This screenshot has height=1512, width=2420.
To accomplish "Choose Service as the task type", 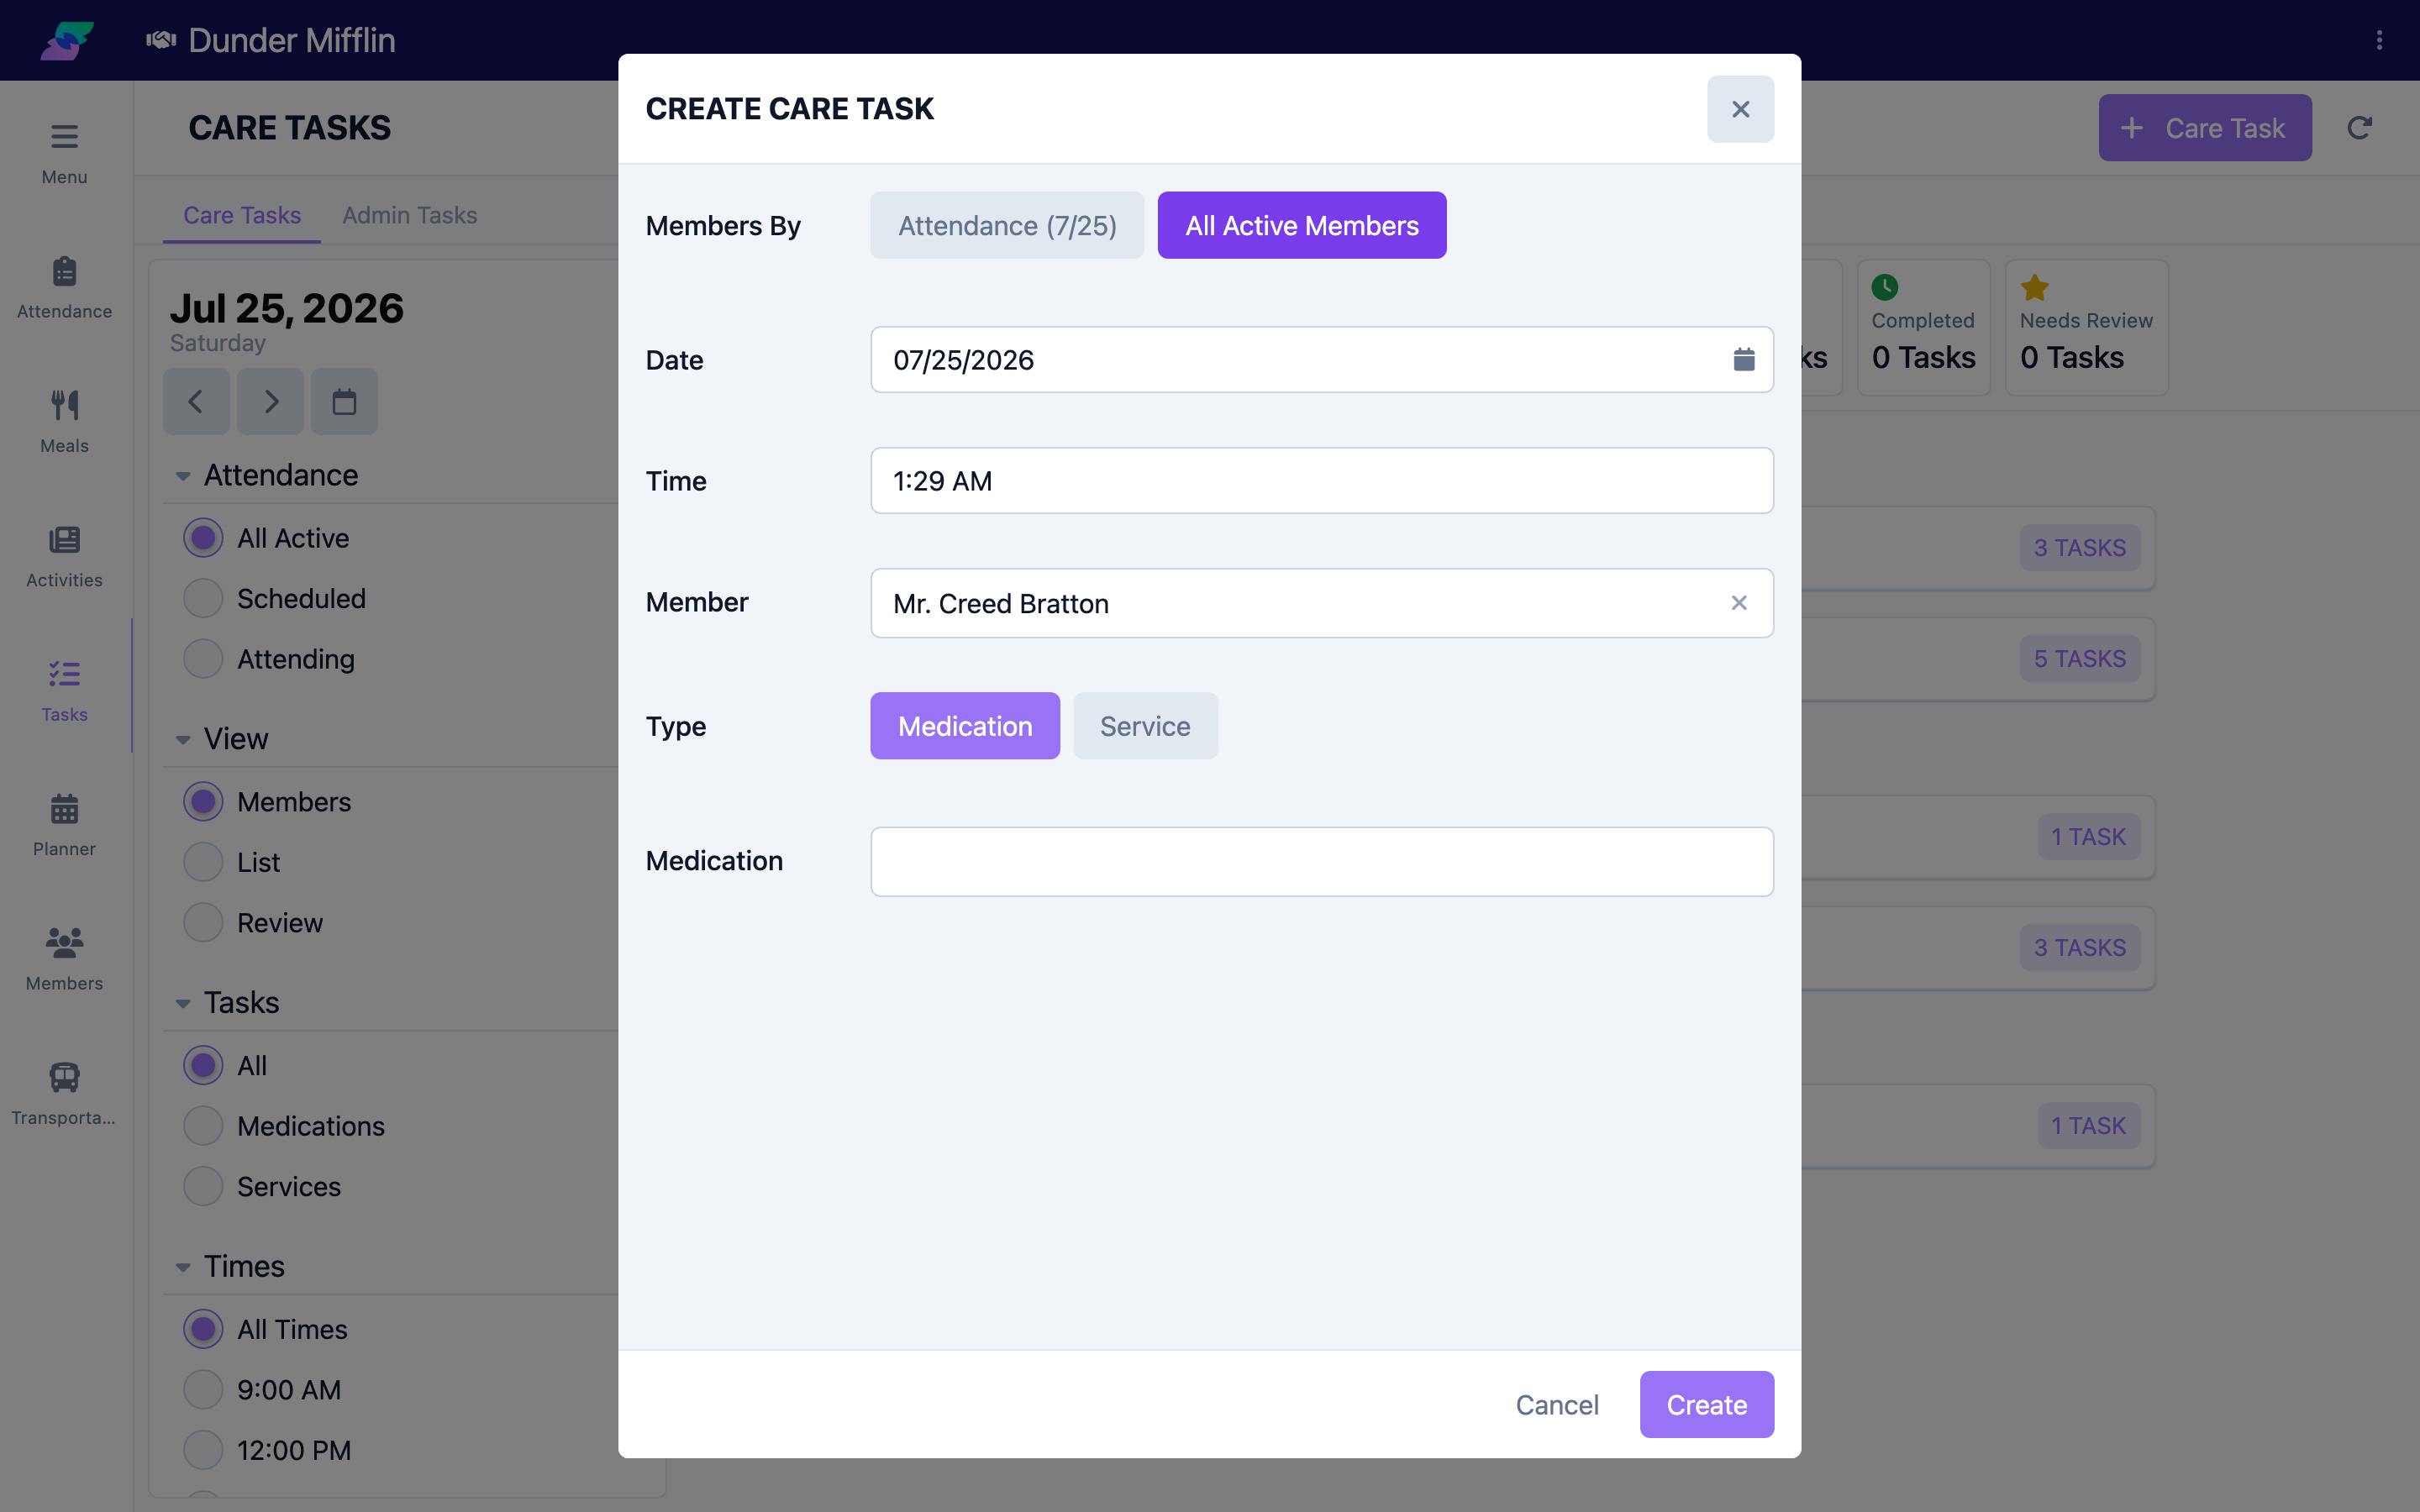I will 1145,726.
